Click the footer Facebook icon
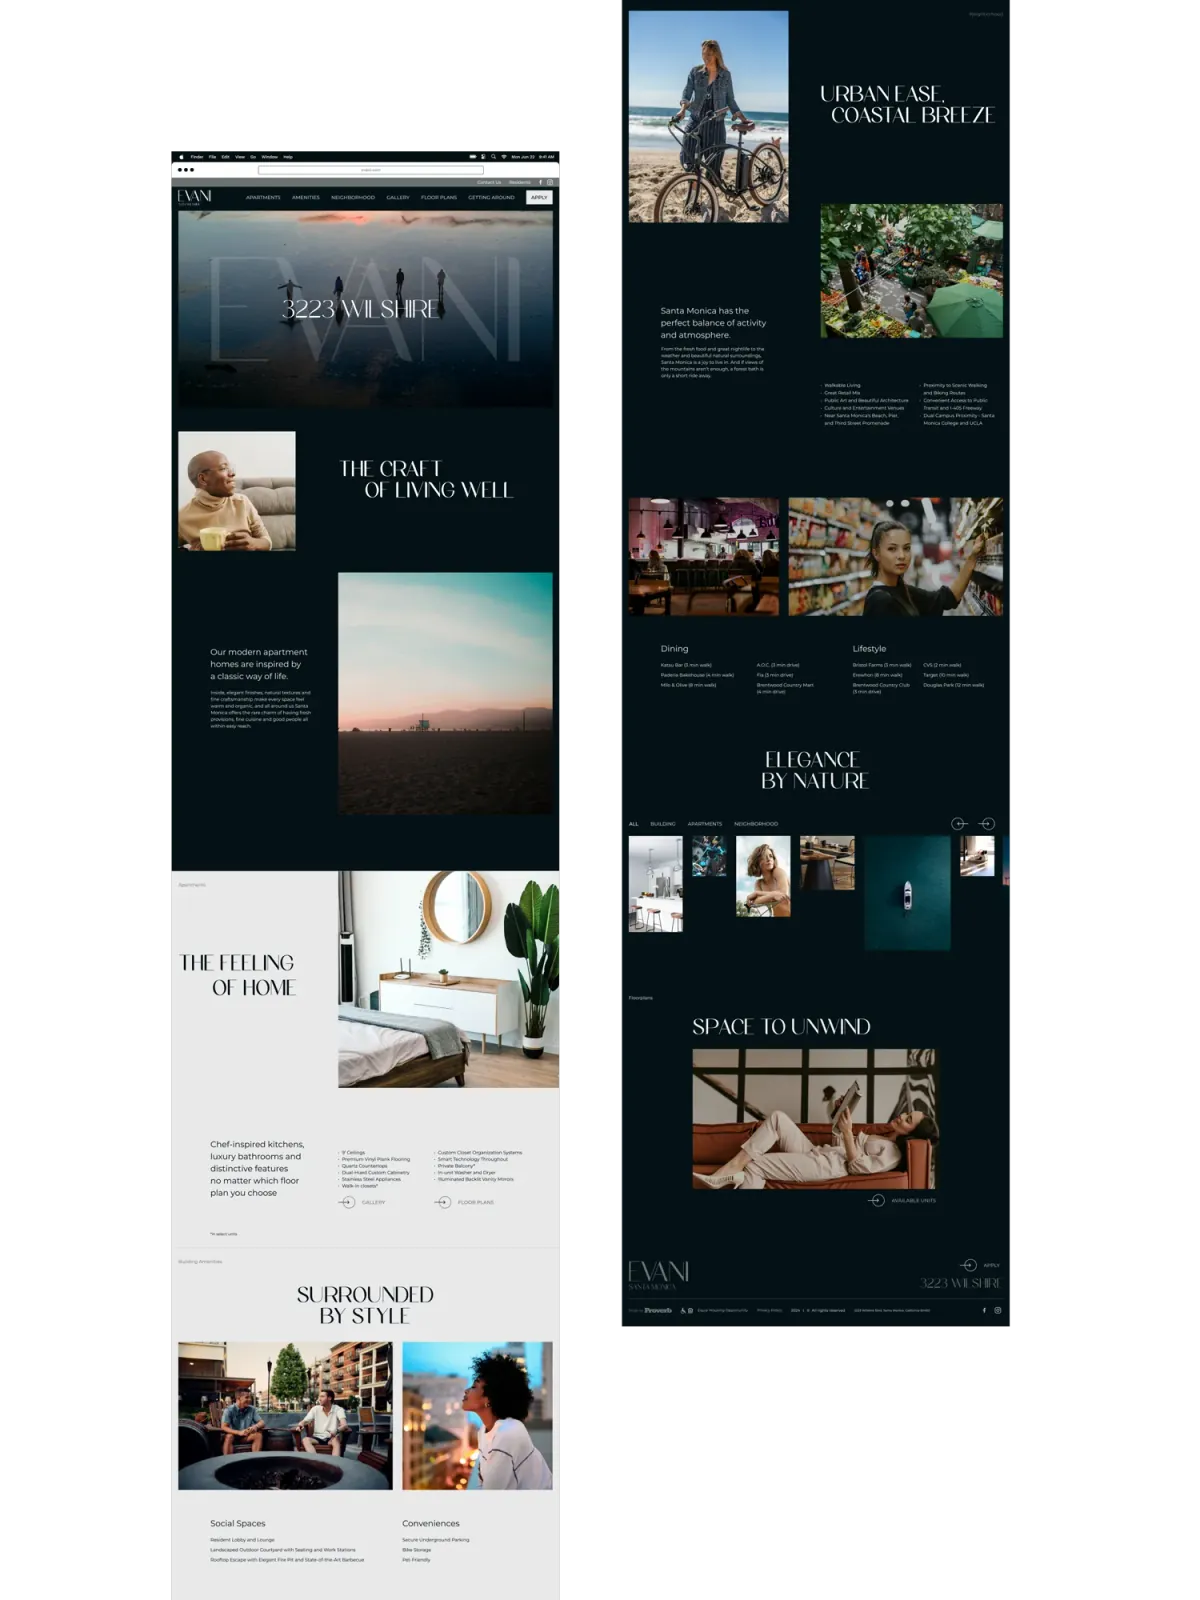Viewport: 1200px width, 1600px height. 984,1310
